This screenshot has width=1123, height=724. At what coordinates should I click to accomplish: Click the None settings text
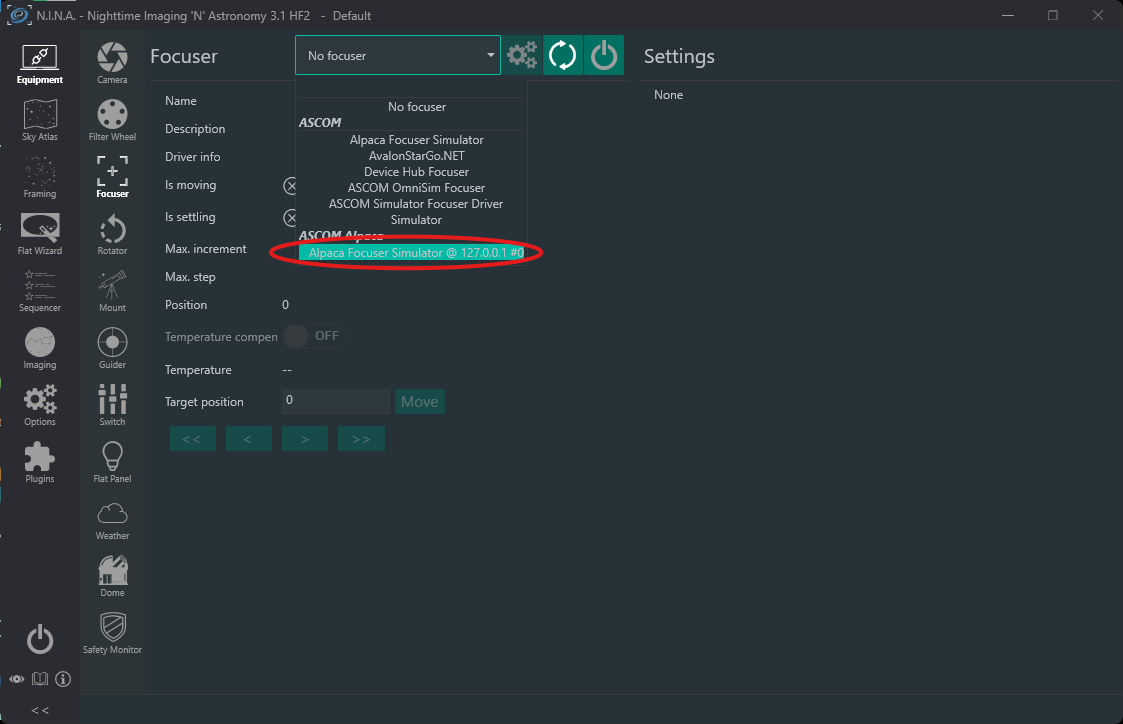point(668,95)
